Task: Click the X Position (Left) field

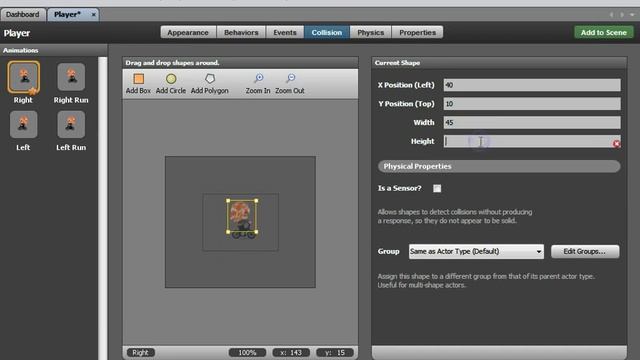Action: pos(532,85)
